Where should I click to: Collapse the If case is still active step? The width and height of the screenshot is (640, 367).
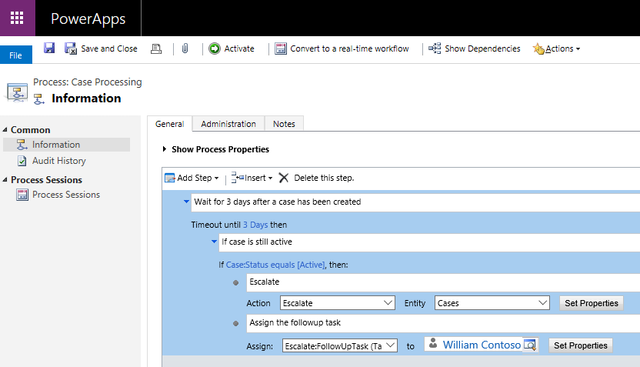[x=214, y=241]
